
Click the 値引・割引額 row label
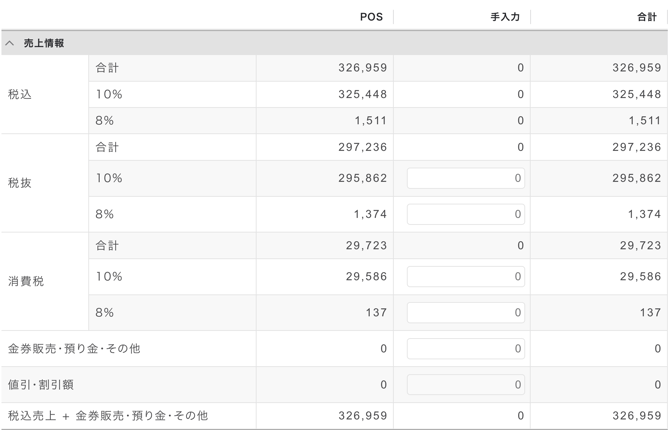41,385
